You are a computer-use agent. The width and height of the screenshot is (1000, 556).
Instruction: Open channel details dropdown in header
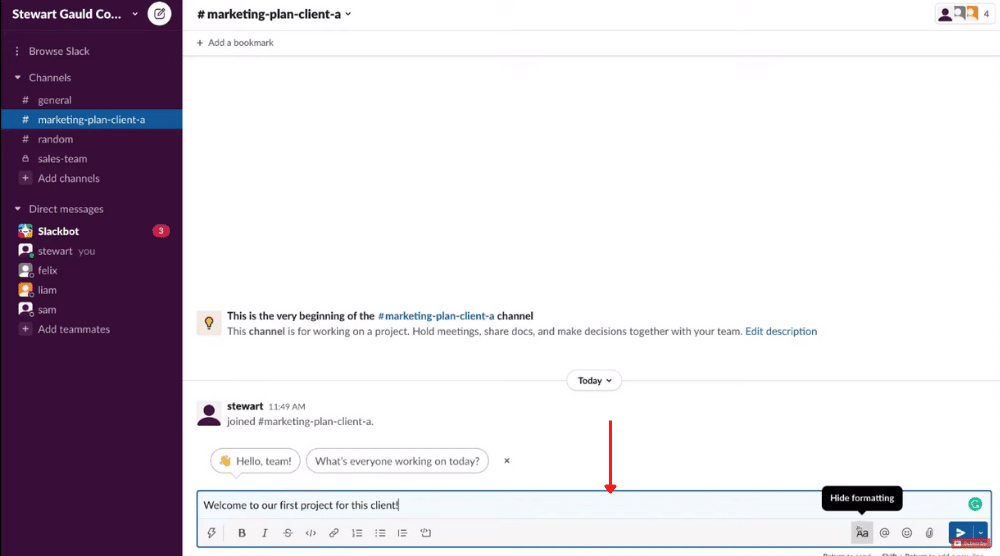point(274,14)
